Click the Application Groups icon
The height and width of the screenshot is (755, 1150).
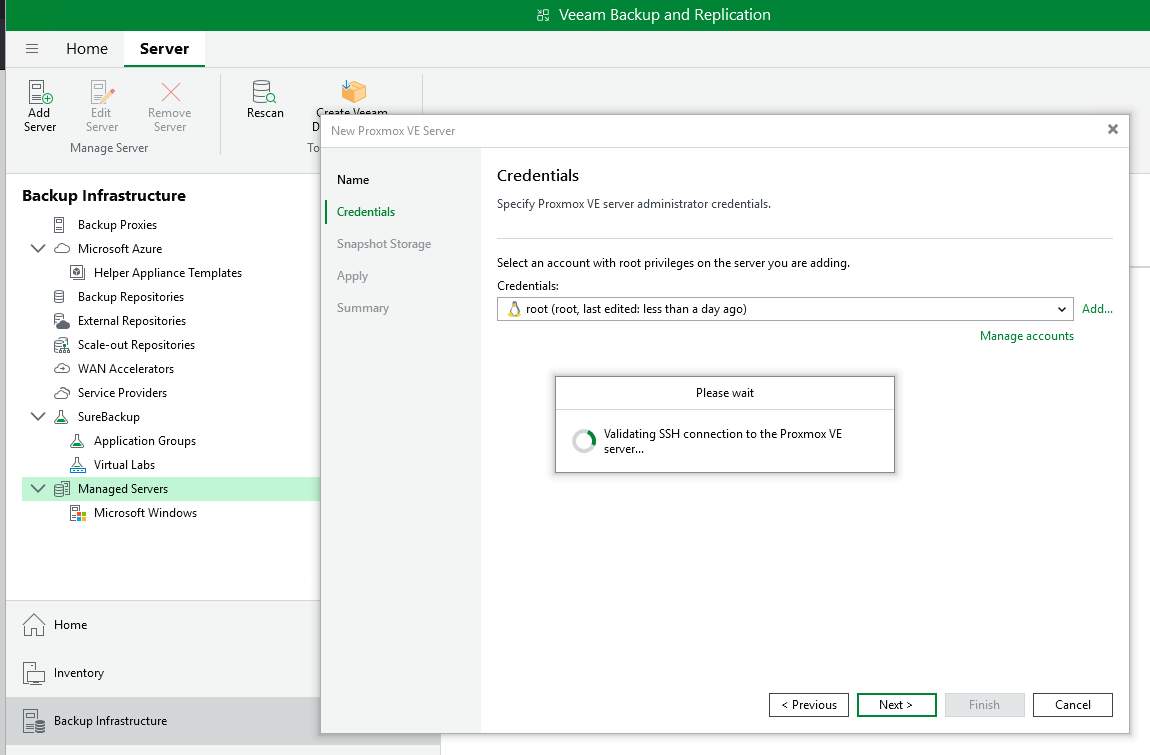coord(77,441)
